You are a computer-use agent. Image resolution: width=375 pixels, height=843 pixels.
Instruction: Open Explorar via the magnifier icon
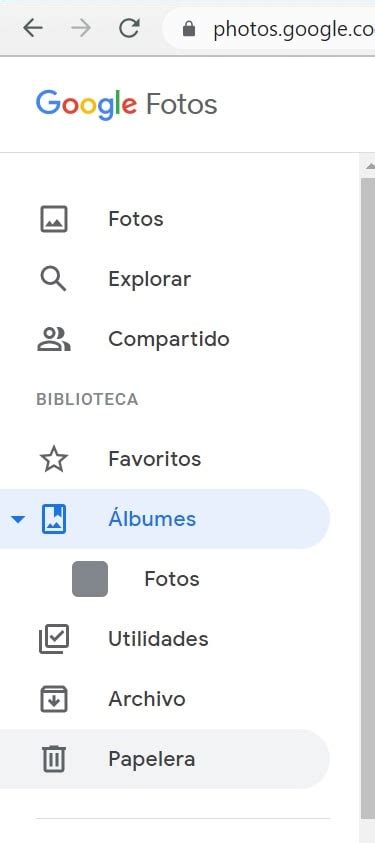tap(53, 279)
